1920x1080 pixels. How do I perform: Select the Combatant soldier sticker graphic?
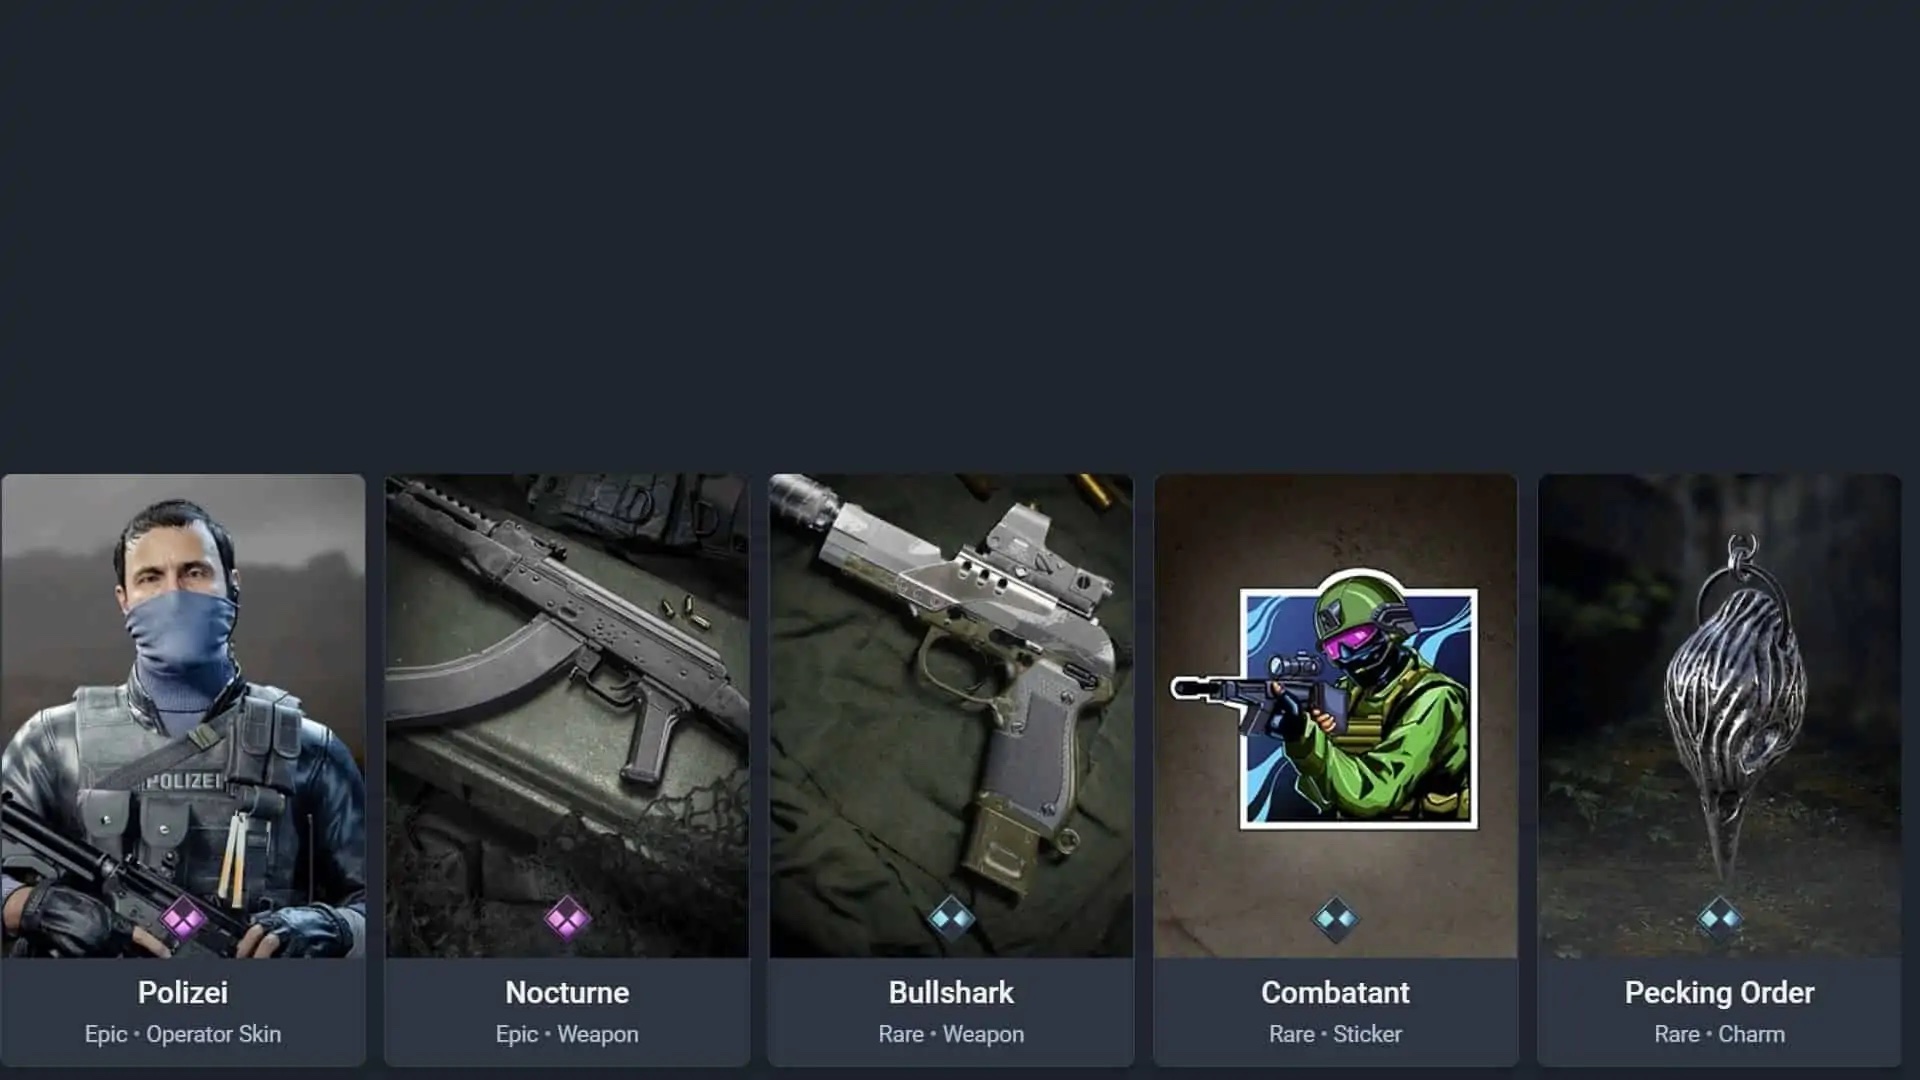coord(1325,700)
